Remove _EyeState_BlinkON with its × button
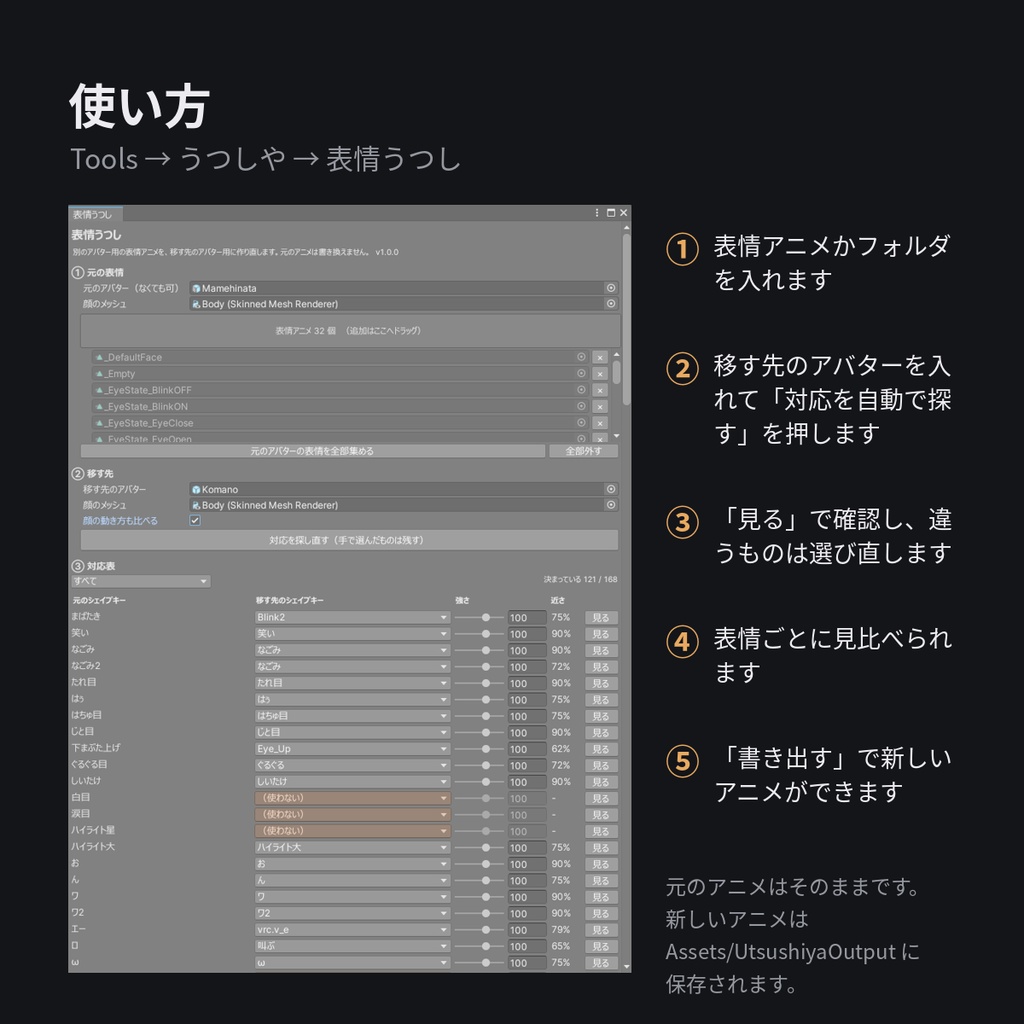This screenshot has height=1024, width=1024. [600, 406]
